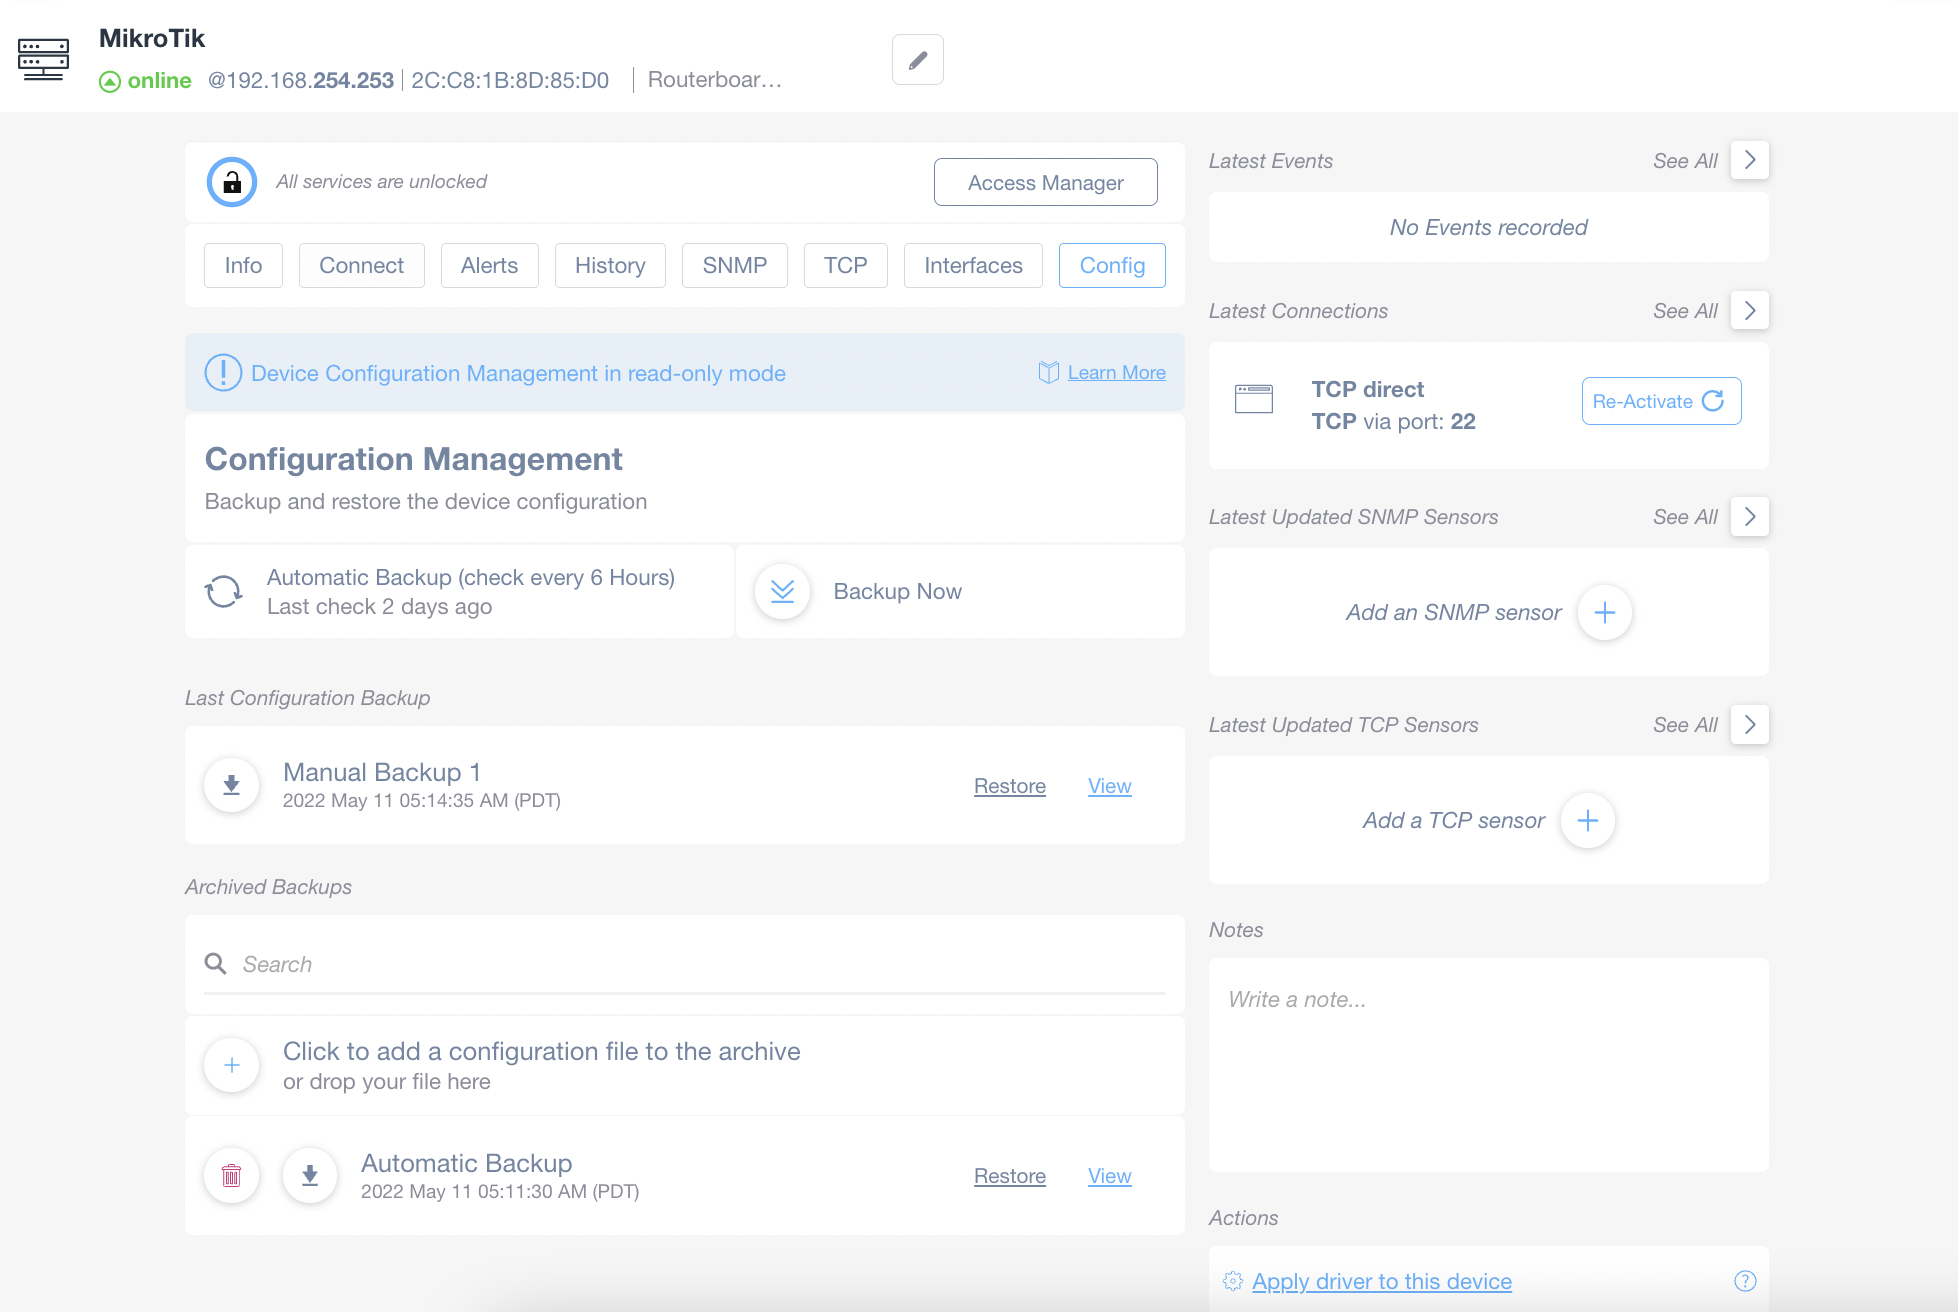Viewport: 1958px width, 1312px height.
Task: Click See All for SNMP Sensors
Action: pos(1685,516)
